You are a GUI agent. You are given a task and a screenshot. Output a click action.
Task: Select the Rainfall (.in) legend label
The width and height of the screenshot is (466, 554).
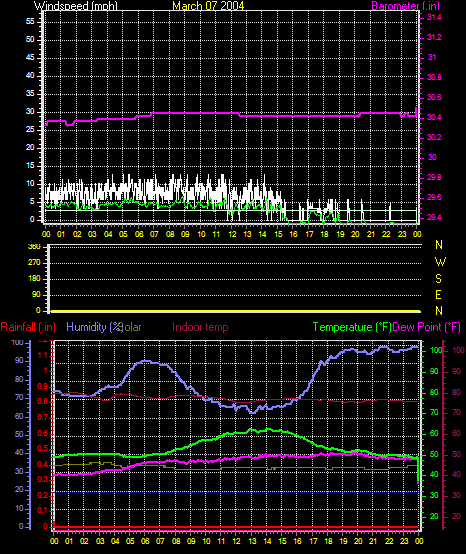point(28,327)
